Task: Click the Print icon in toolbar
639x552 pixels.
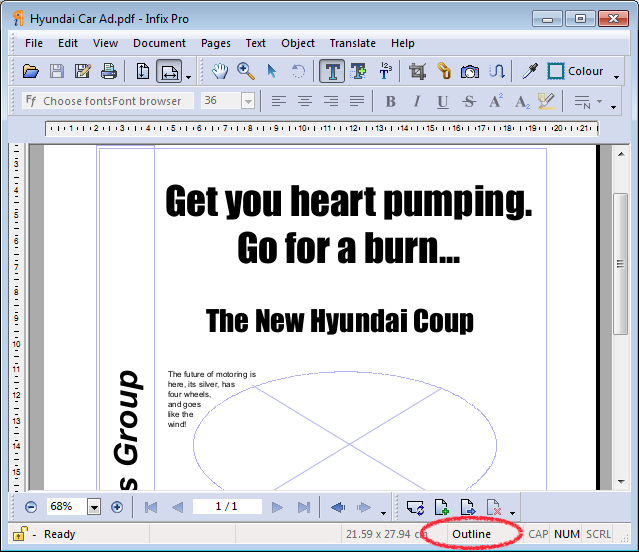Action: click(x=109, y=71)
